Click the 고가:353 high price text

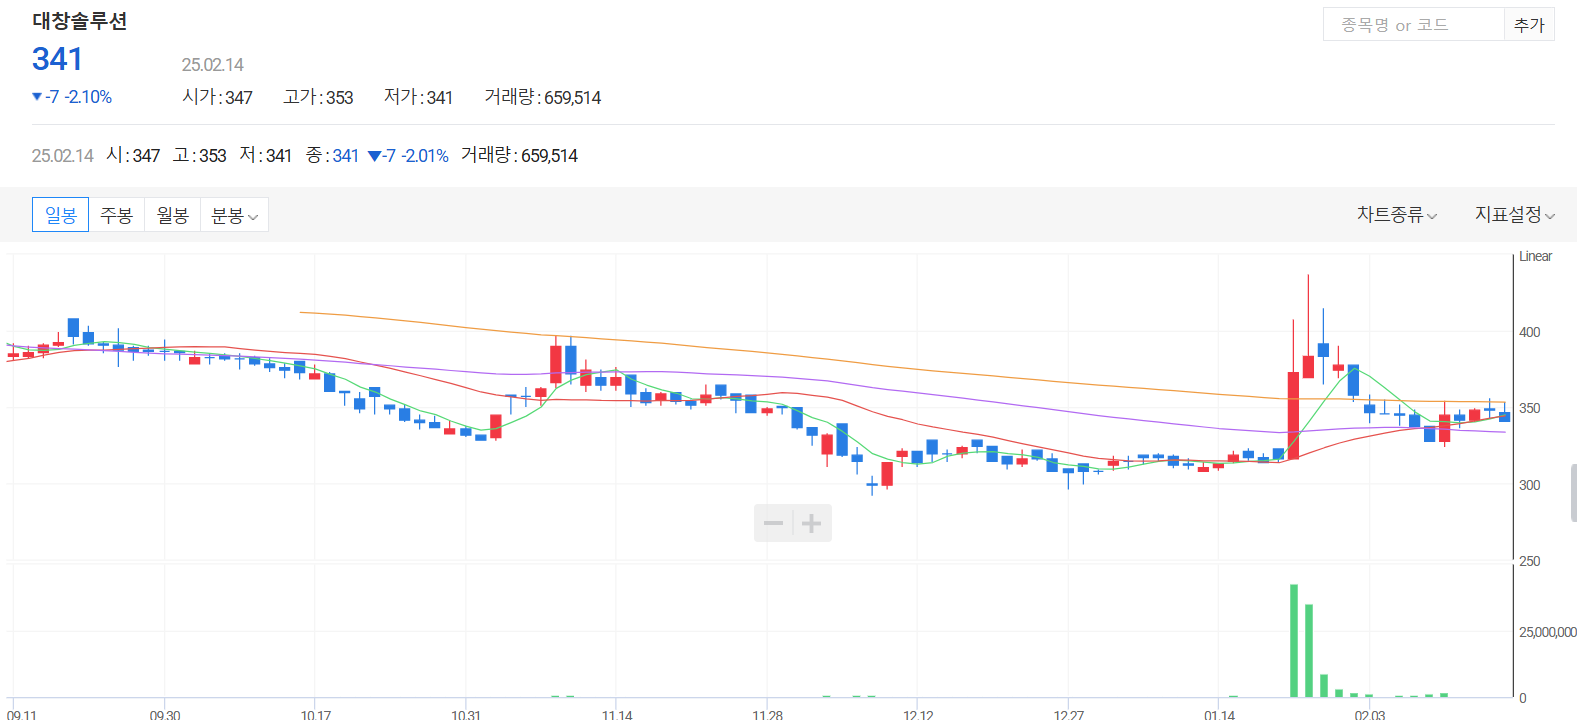(318, 97)
